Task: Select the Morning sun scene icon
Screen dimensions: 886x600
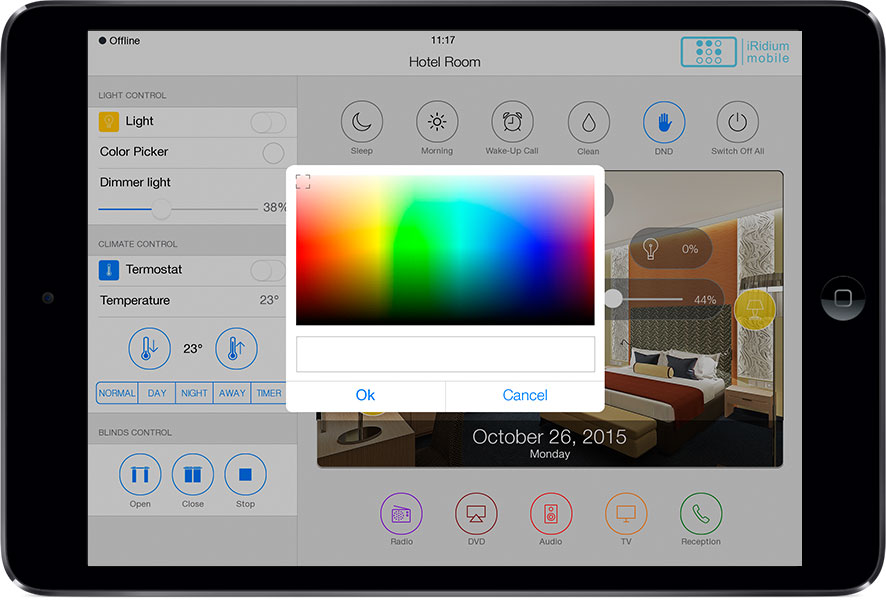Action: tap(437, 123)
